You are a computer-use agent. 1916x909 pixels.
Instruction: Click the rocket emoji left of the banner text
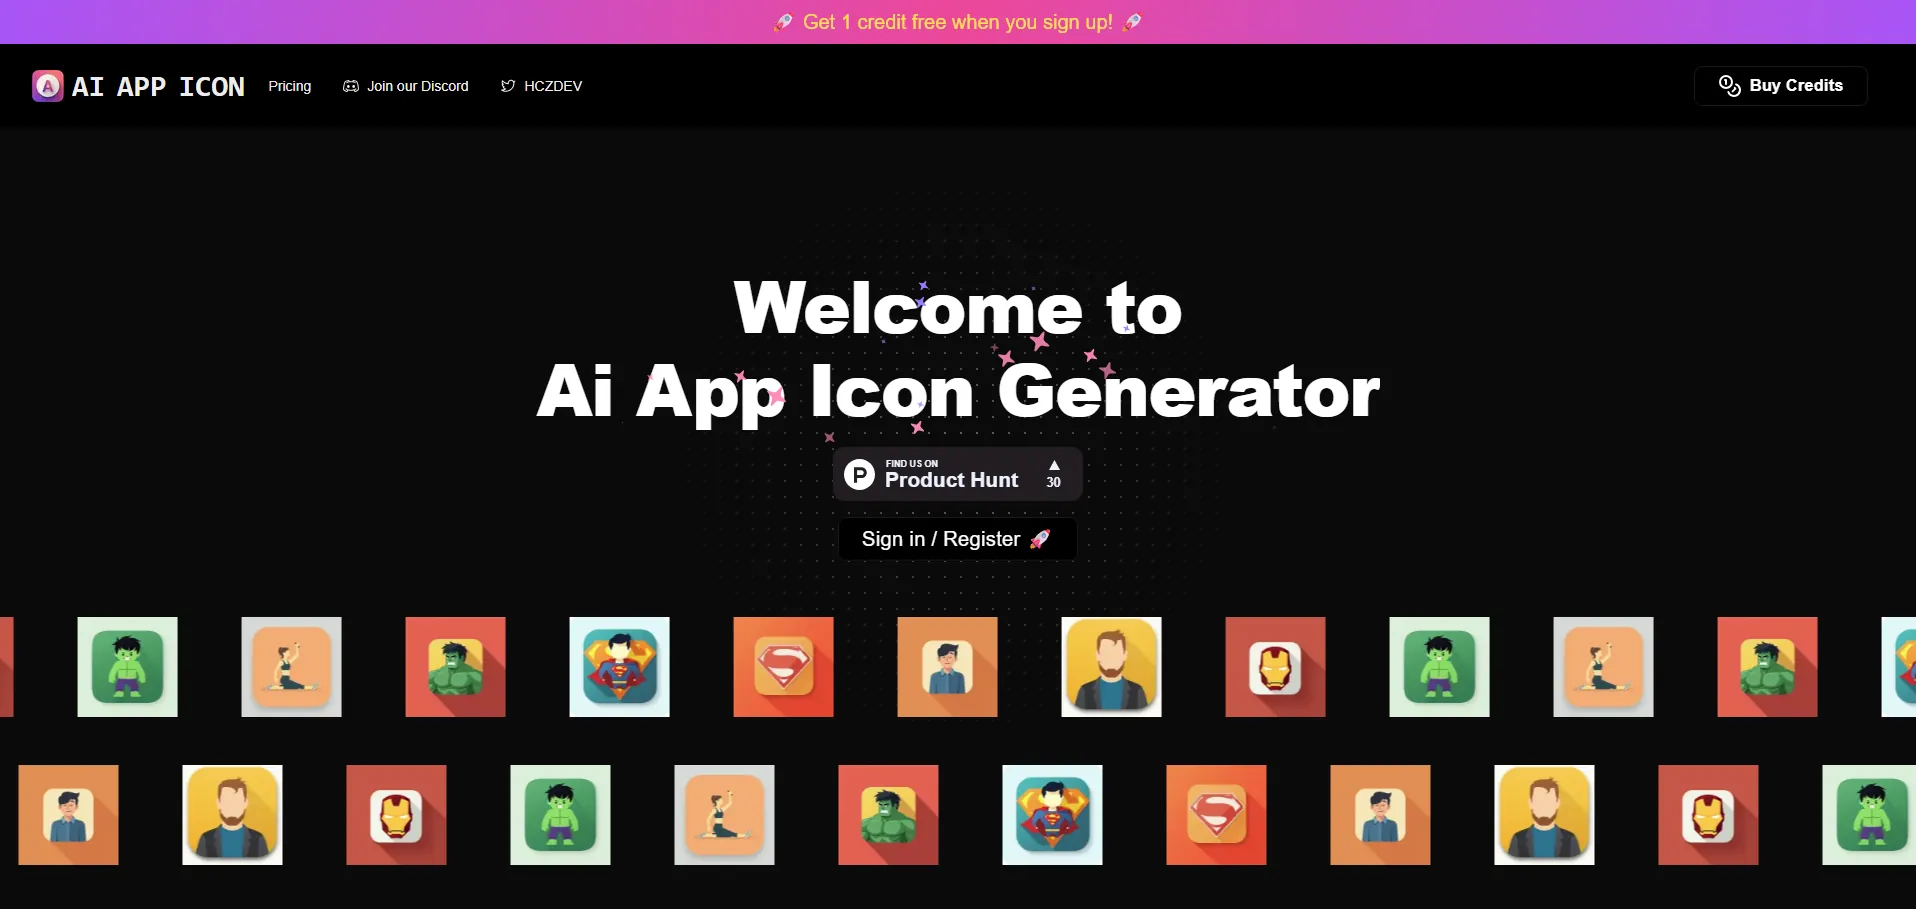tap(783, 22)
